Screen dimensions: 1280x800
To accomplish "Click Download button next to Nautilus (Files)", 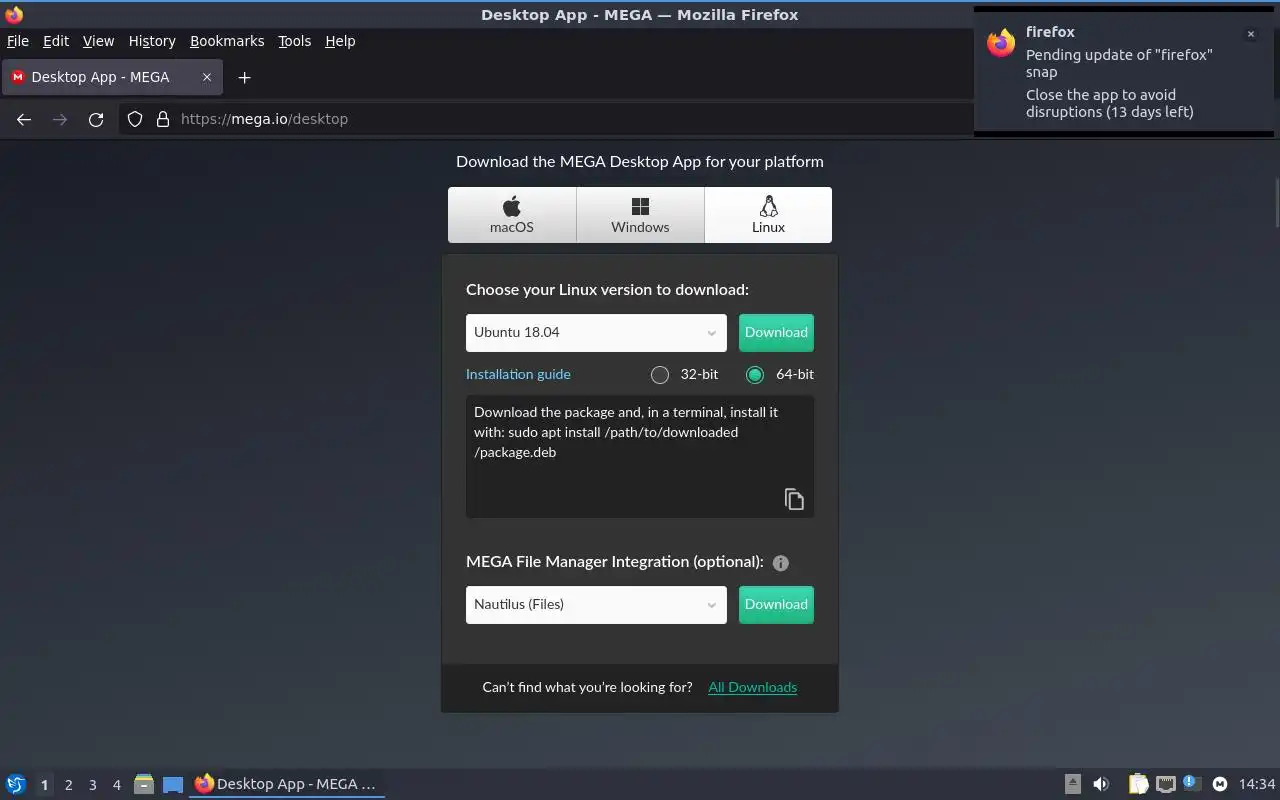I will pyautogui.click(x=776, y=605).
